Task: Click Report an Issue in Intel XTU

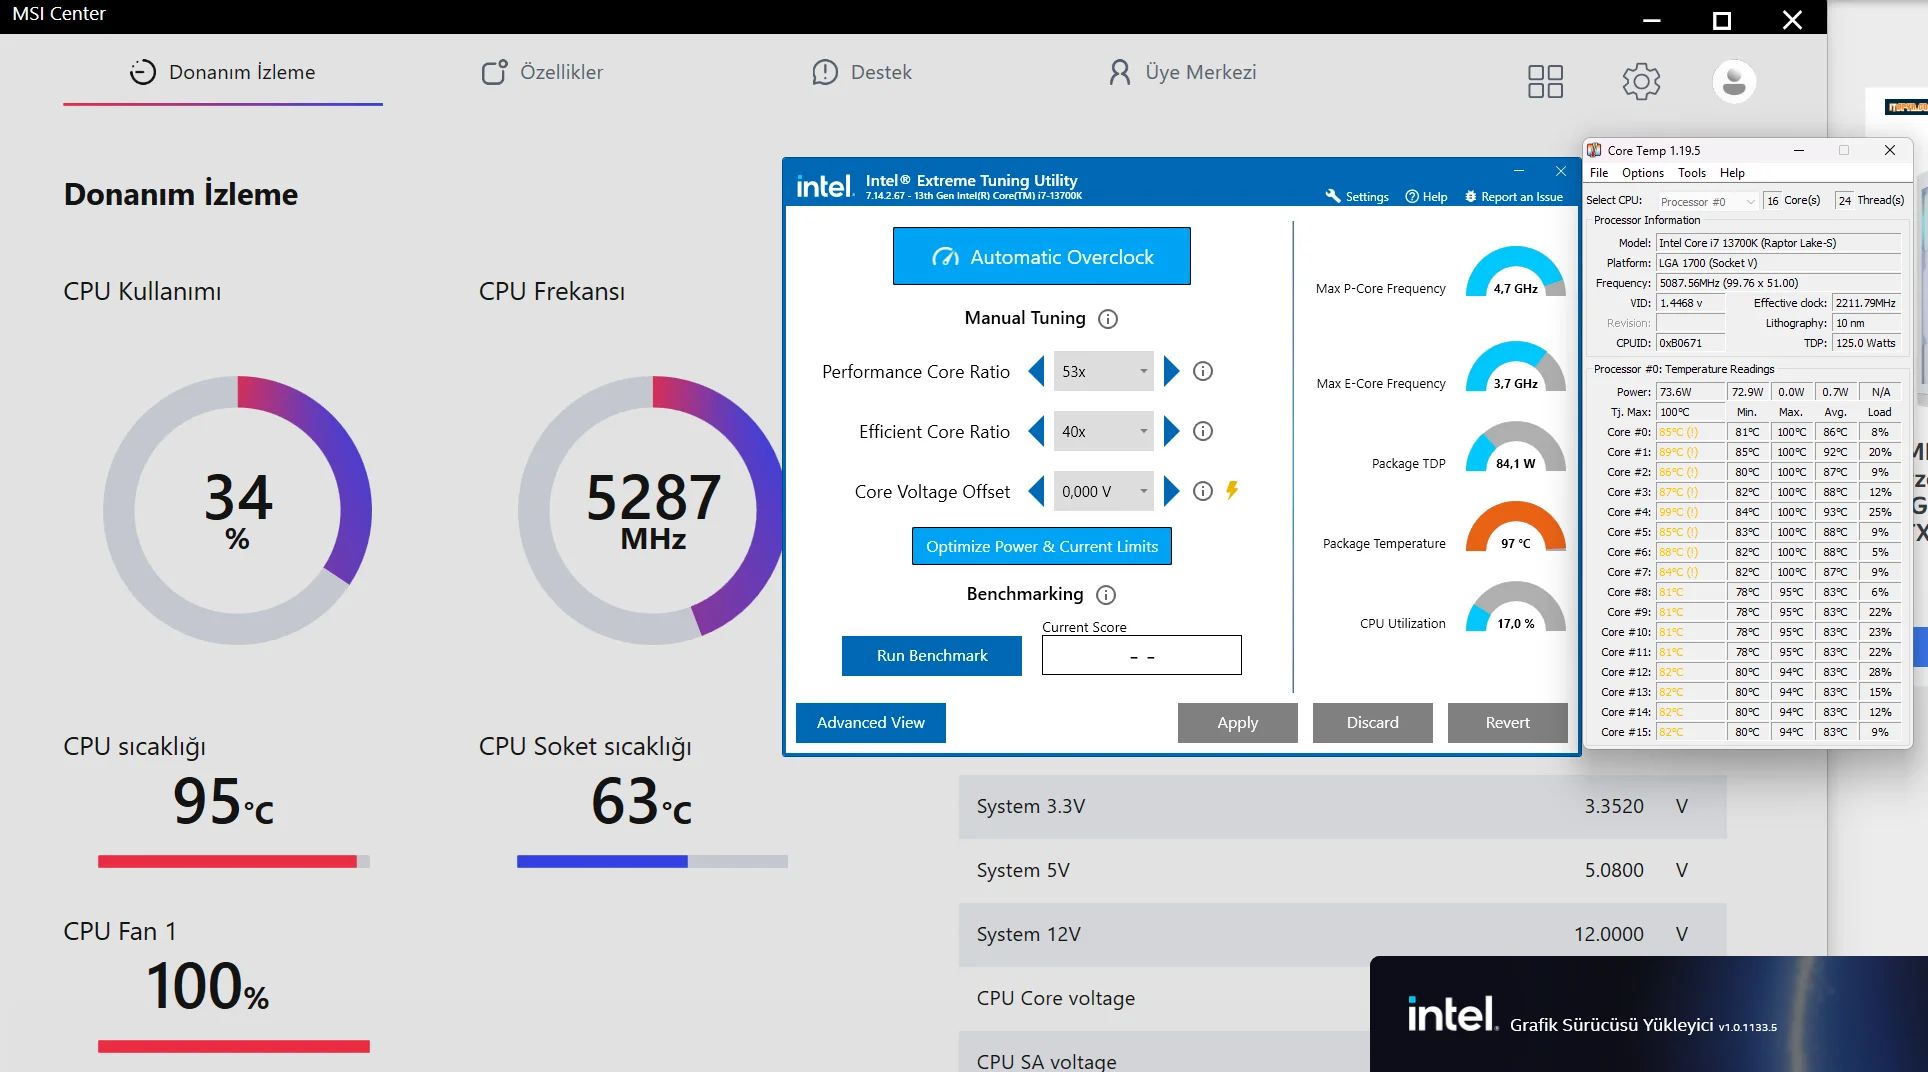Action: point(1514,197)
